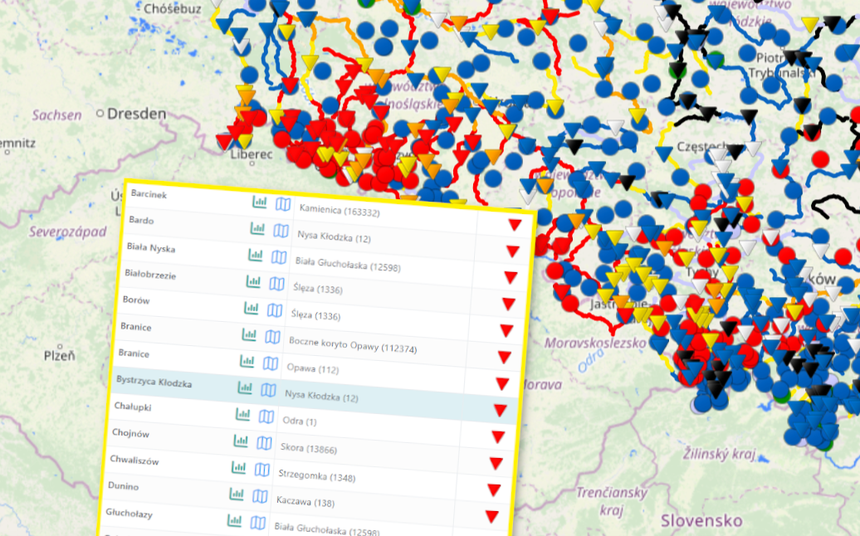Click river cell Odra (1)
The image size is (860, 536).
coord(299,421)
